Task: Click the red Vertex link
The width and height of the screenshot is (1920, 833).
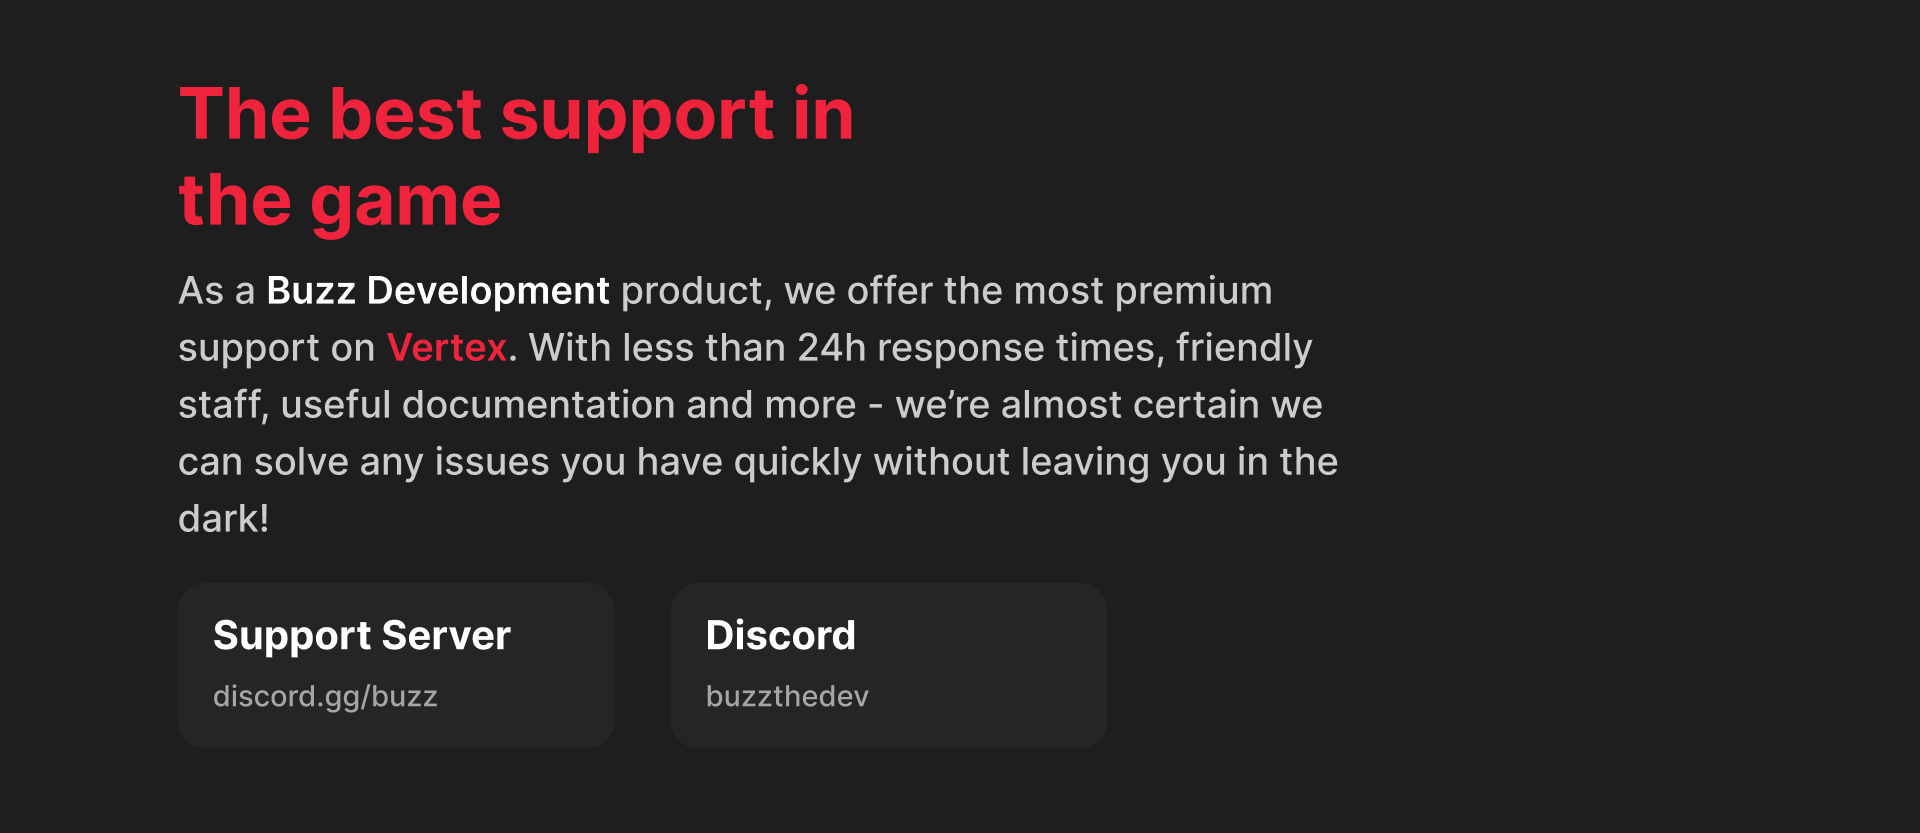Action: tap(447, 348)
